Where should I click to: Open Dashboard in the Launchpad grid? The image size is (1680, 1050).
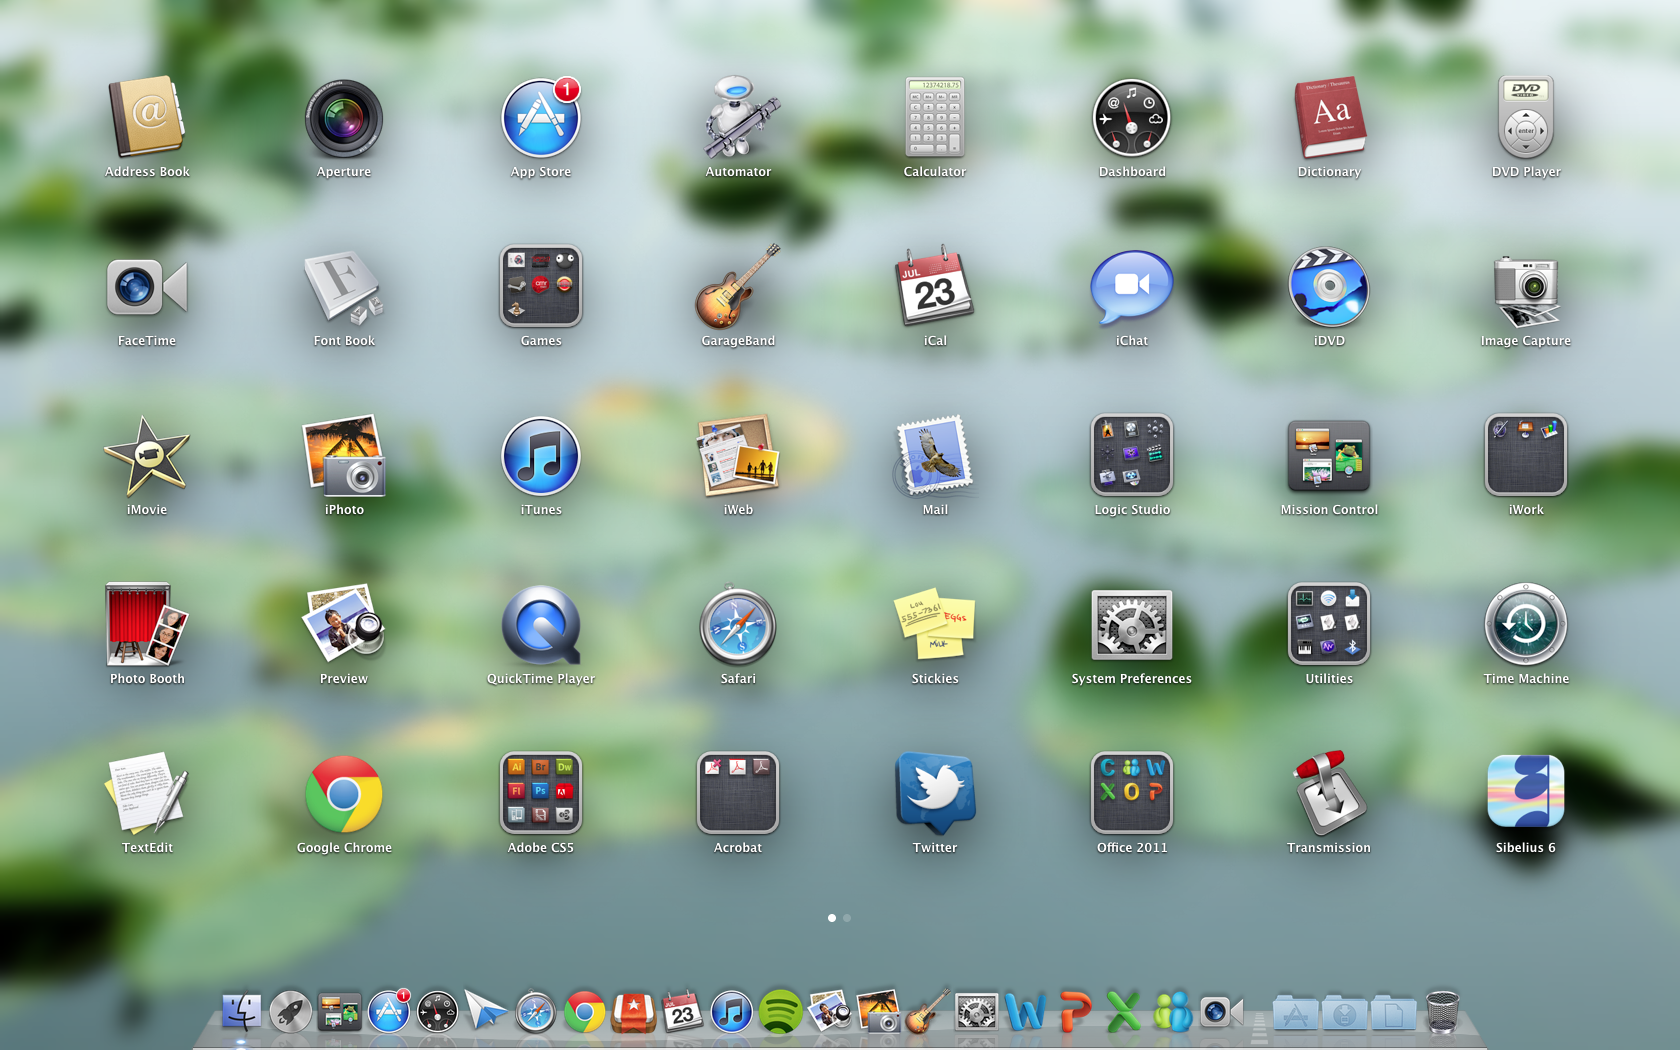pos(1132,118)
